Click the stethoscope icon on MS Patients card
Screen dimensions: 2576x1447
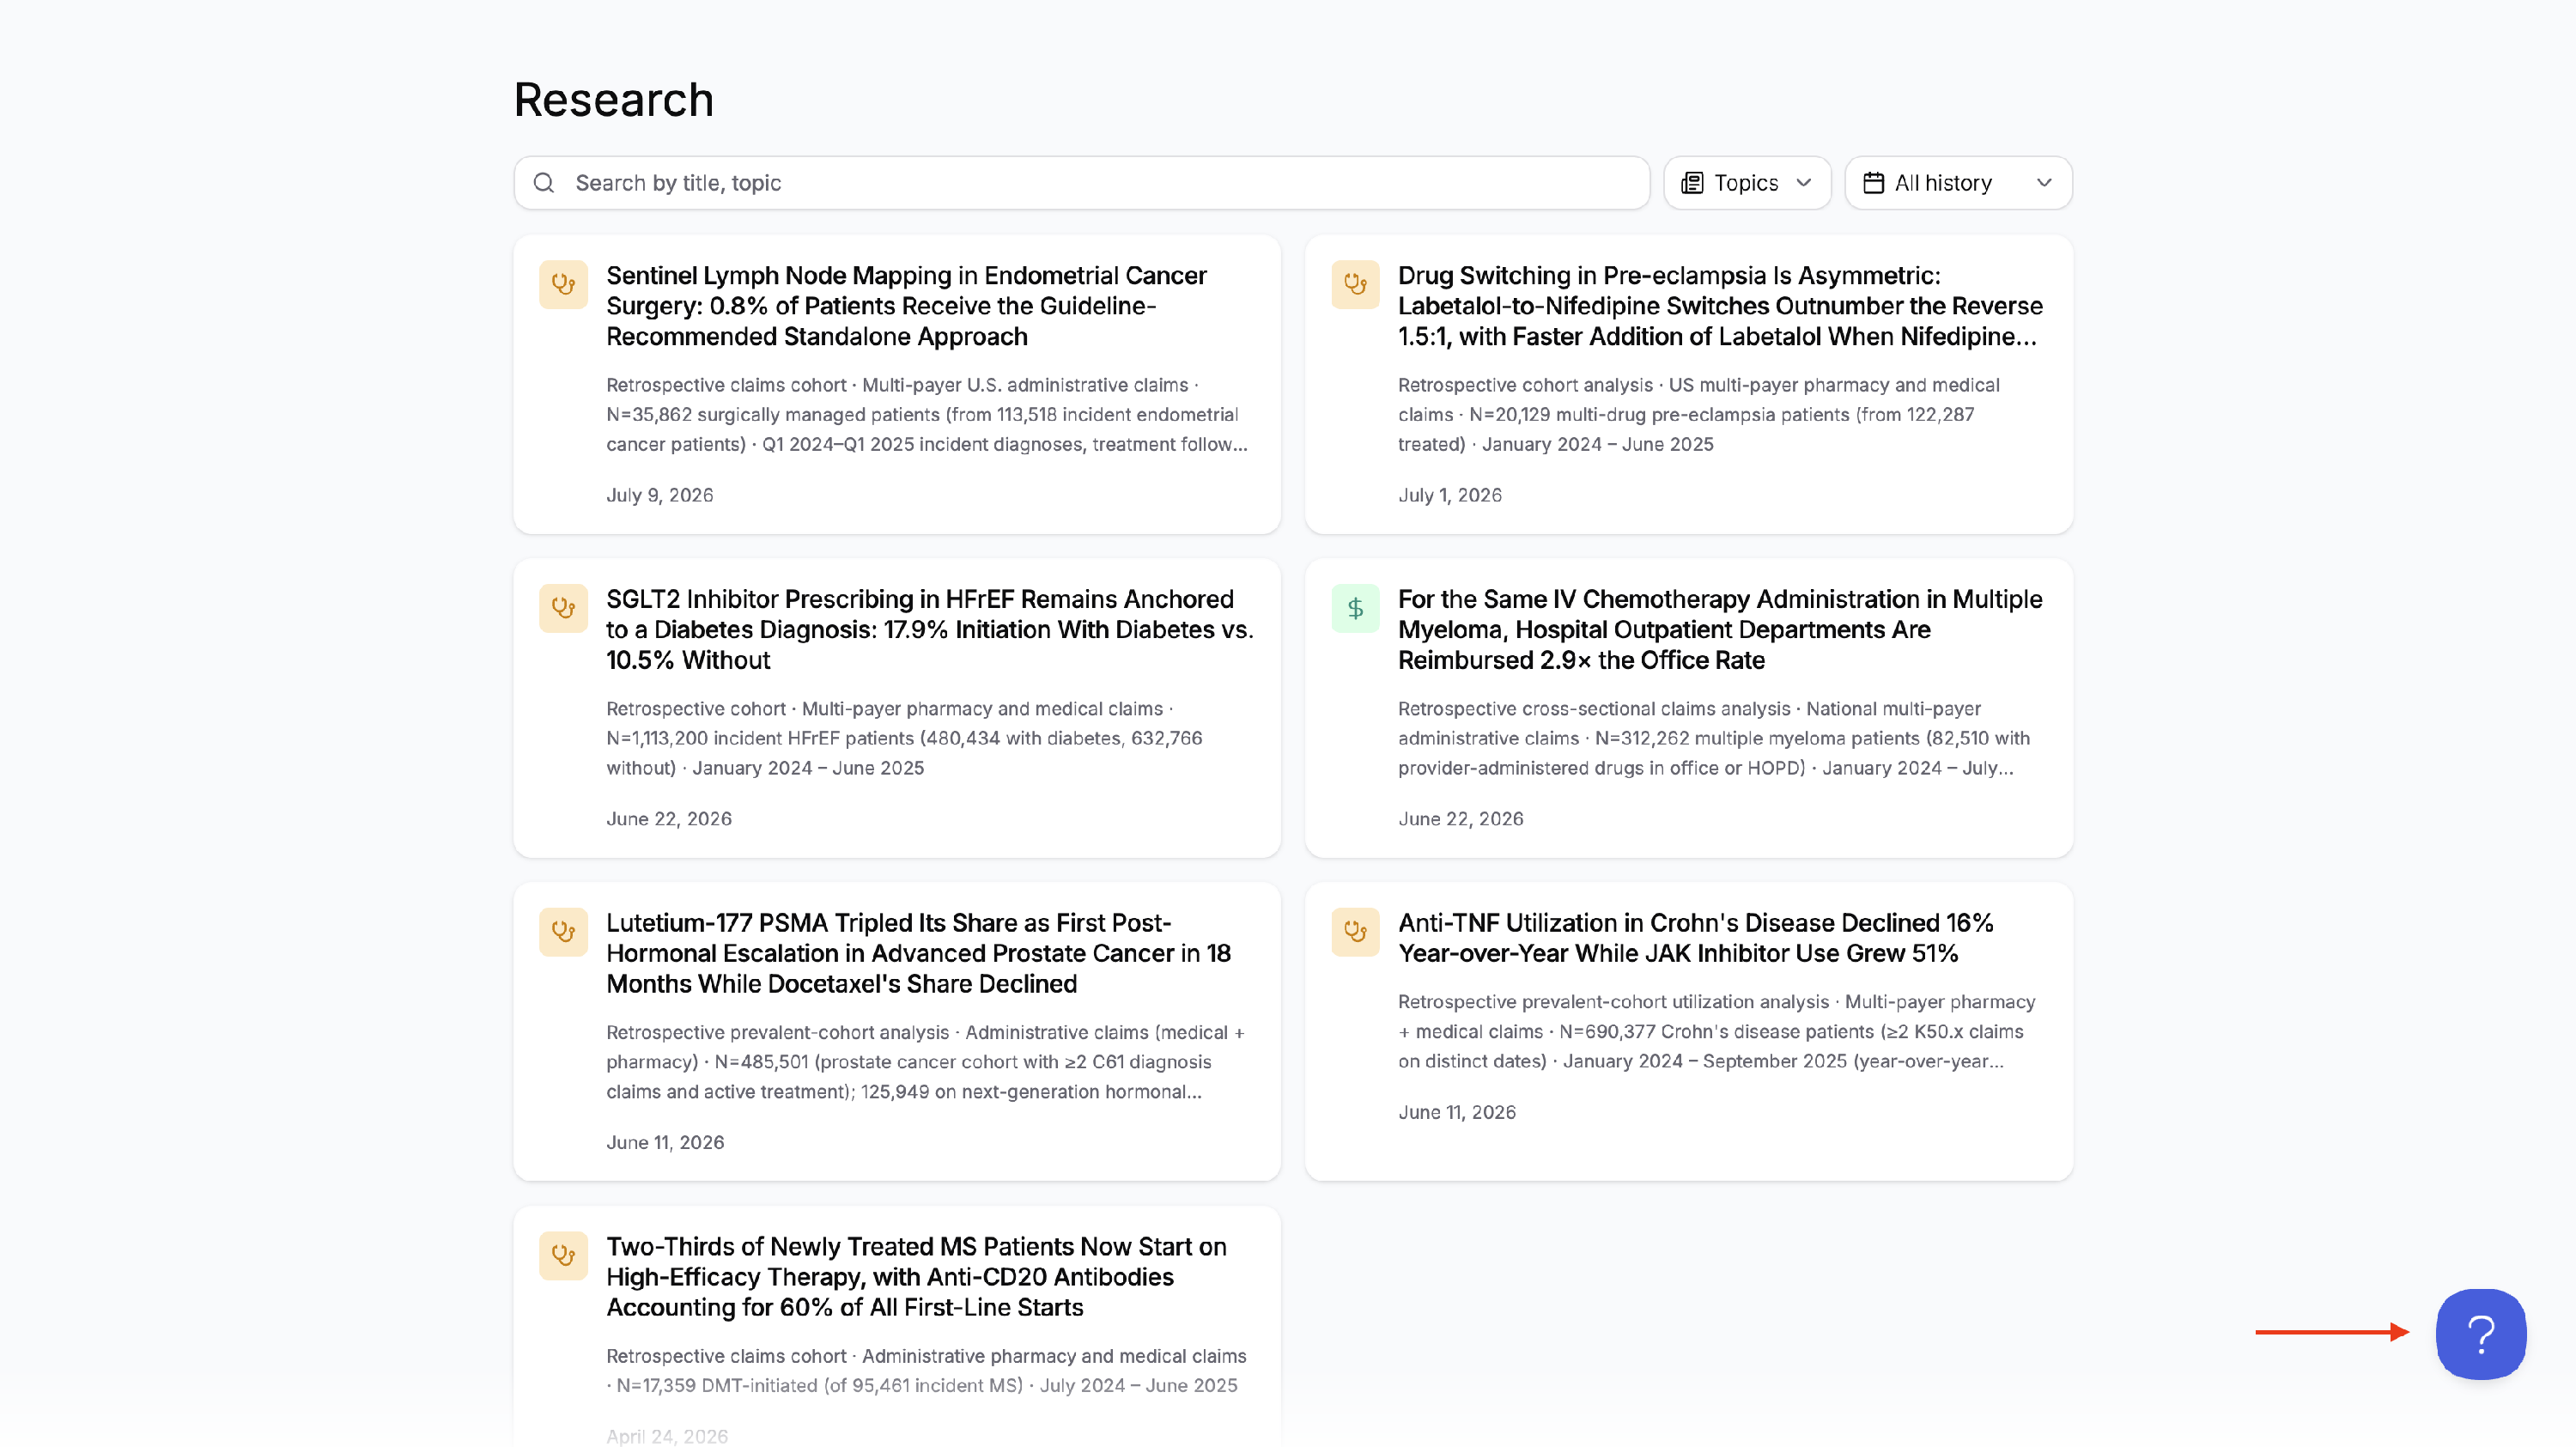563,1256
